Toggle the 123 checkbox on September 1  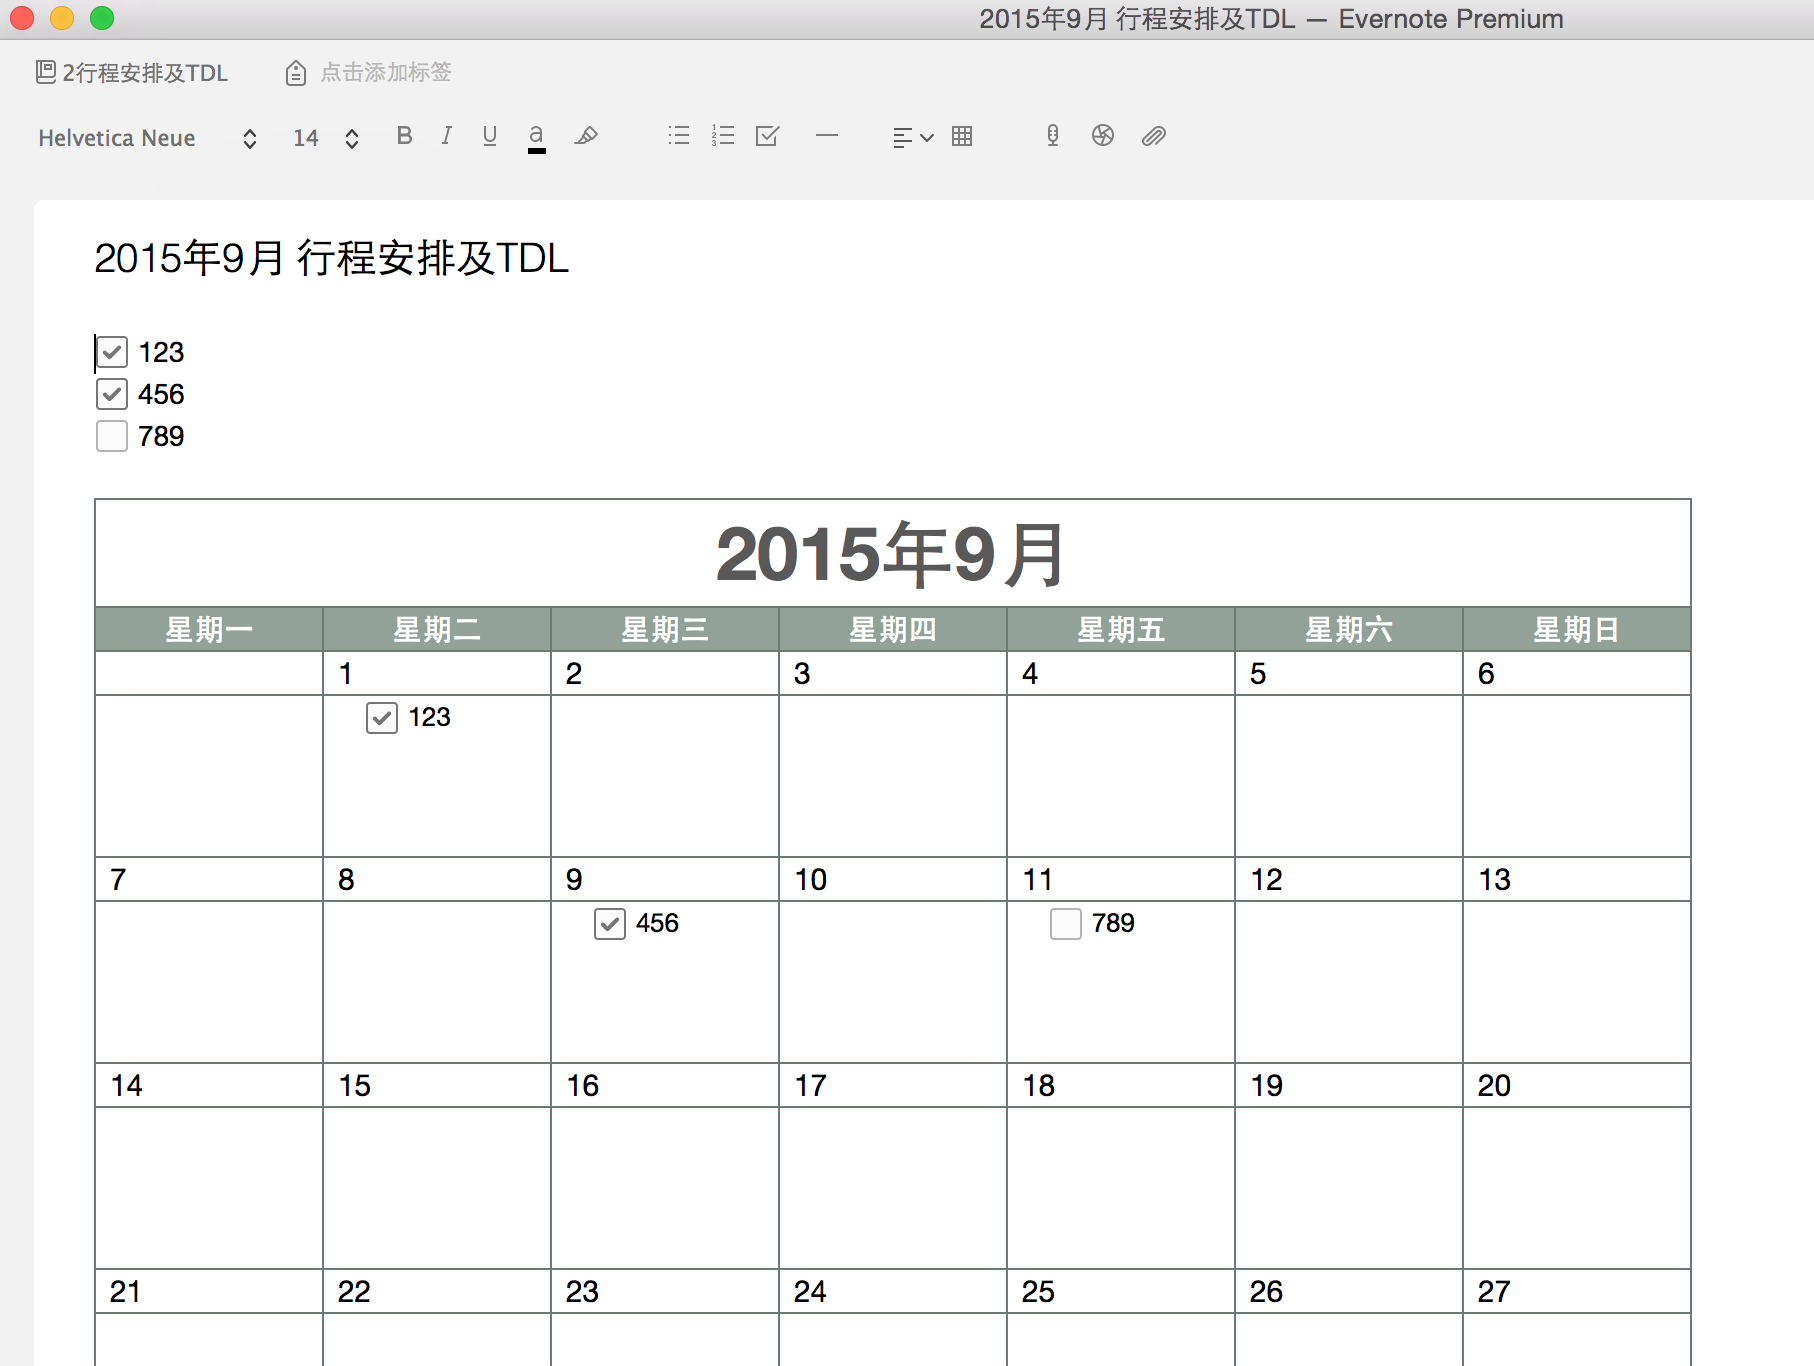tap(382, 718)
